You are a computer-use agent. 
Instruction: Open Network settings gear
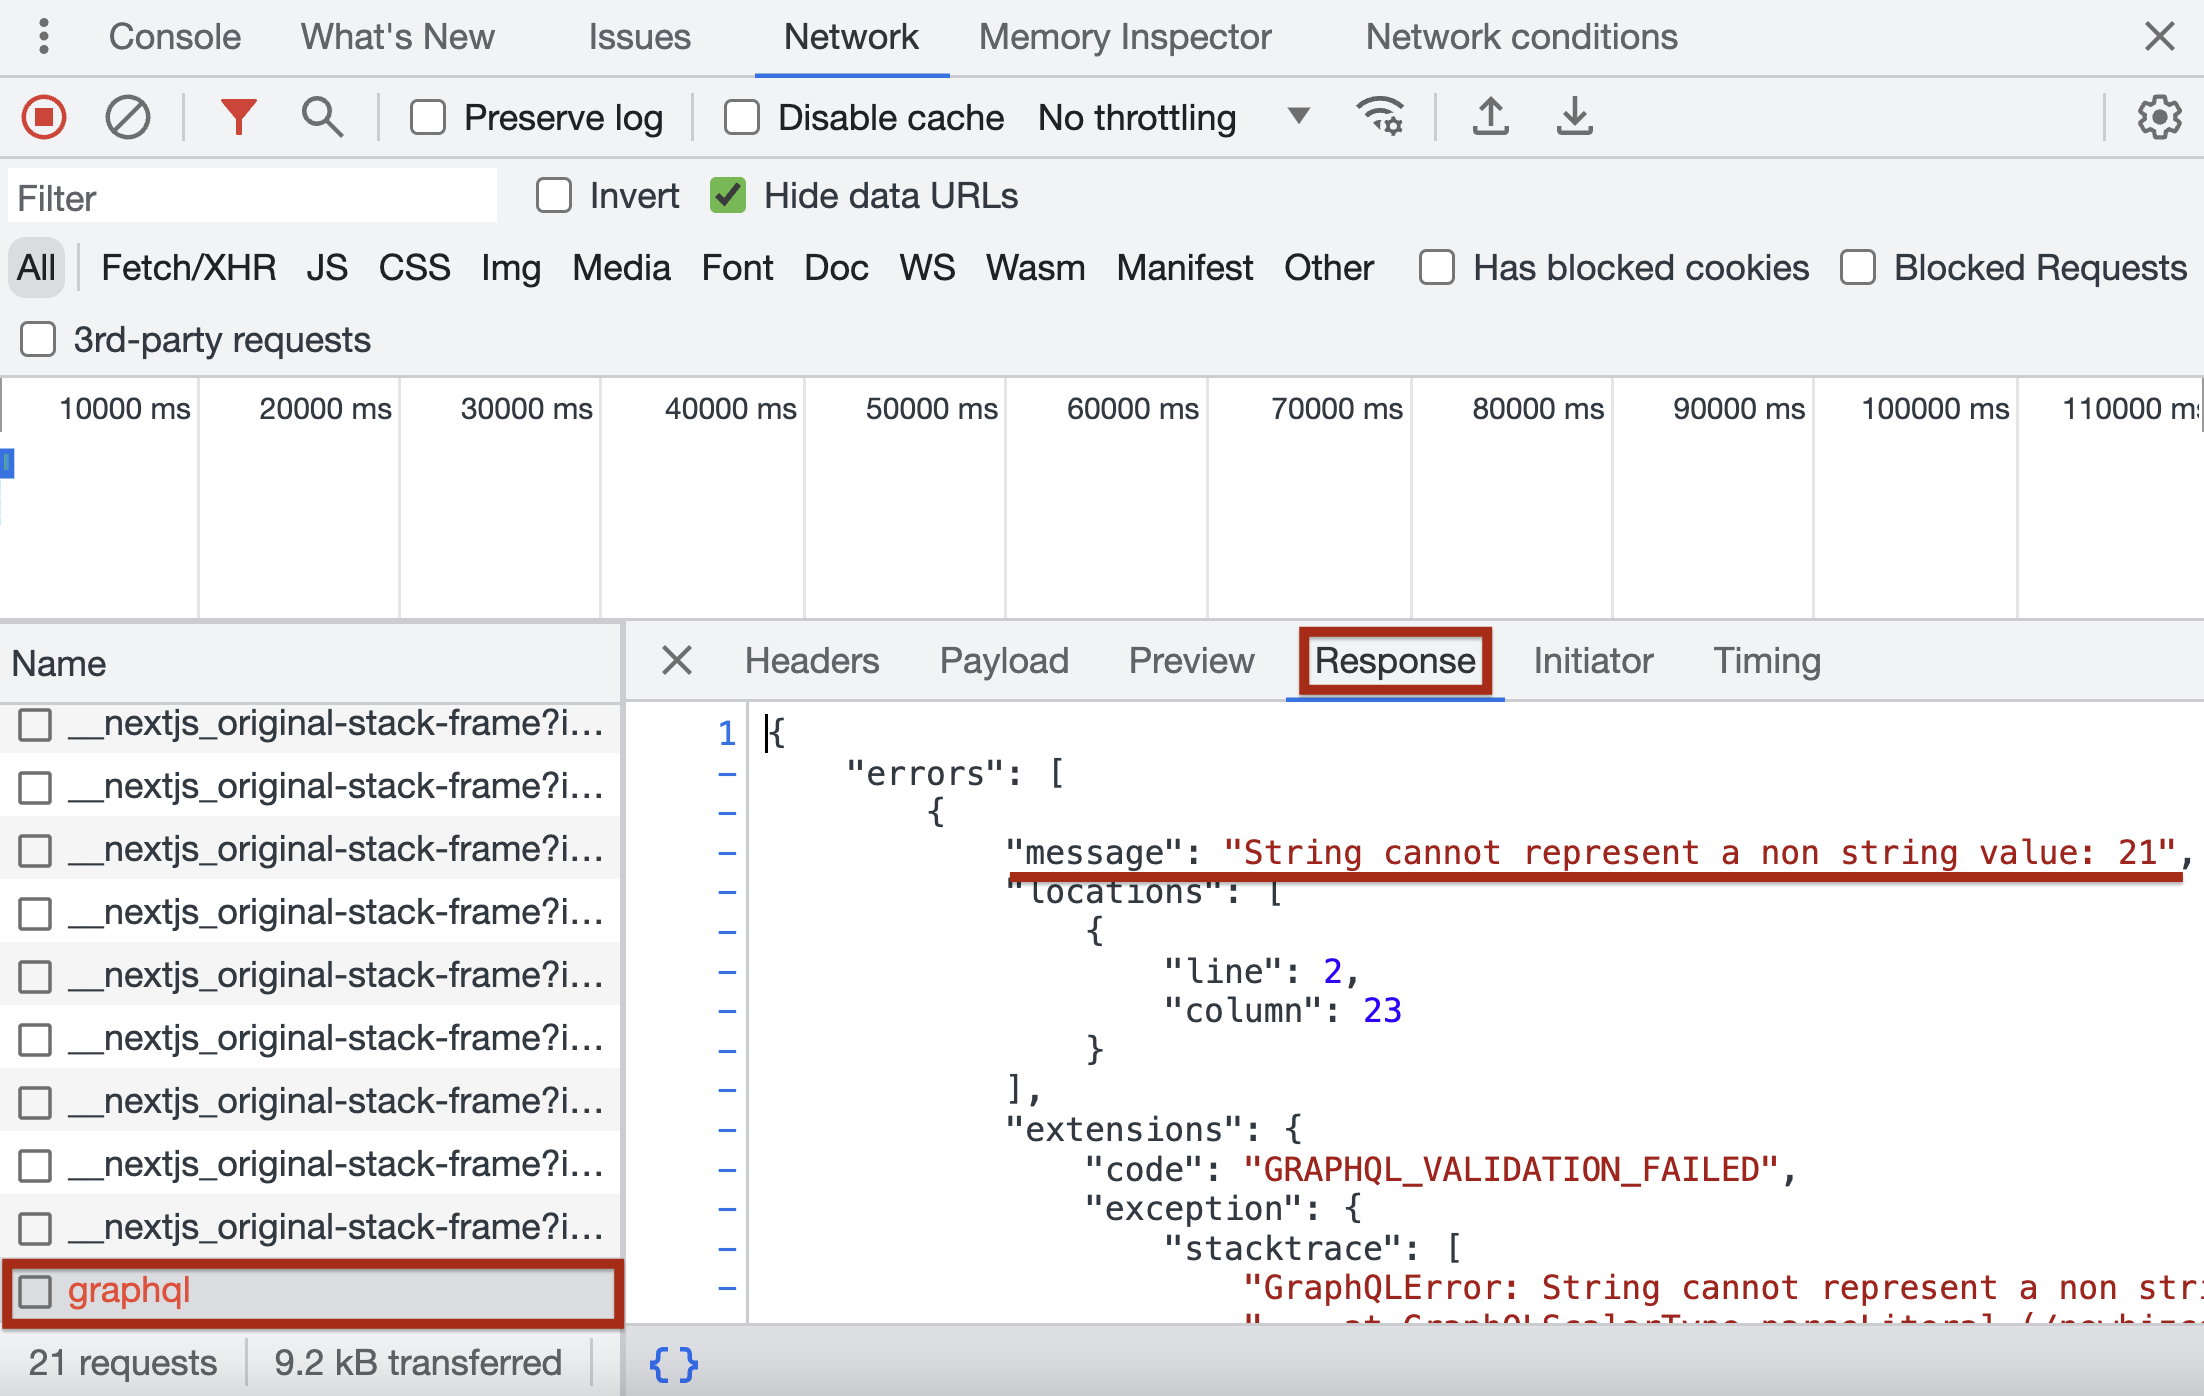[2159, 118]
